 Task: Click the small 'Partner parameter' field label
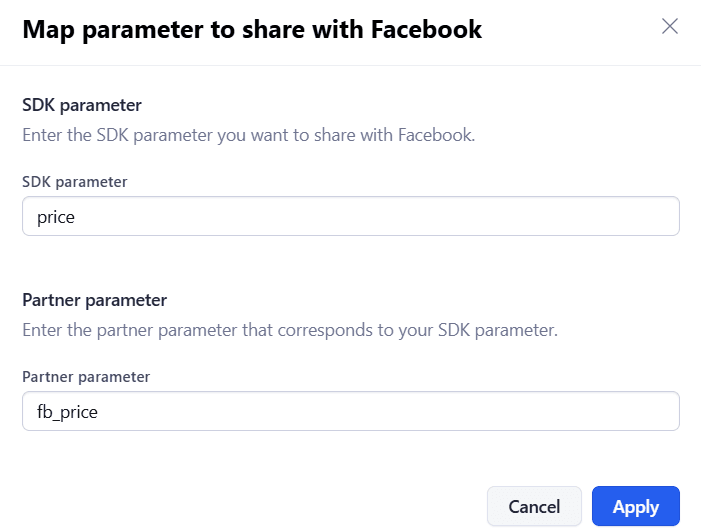pyautogui.click(x=86, y=377)
